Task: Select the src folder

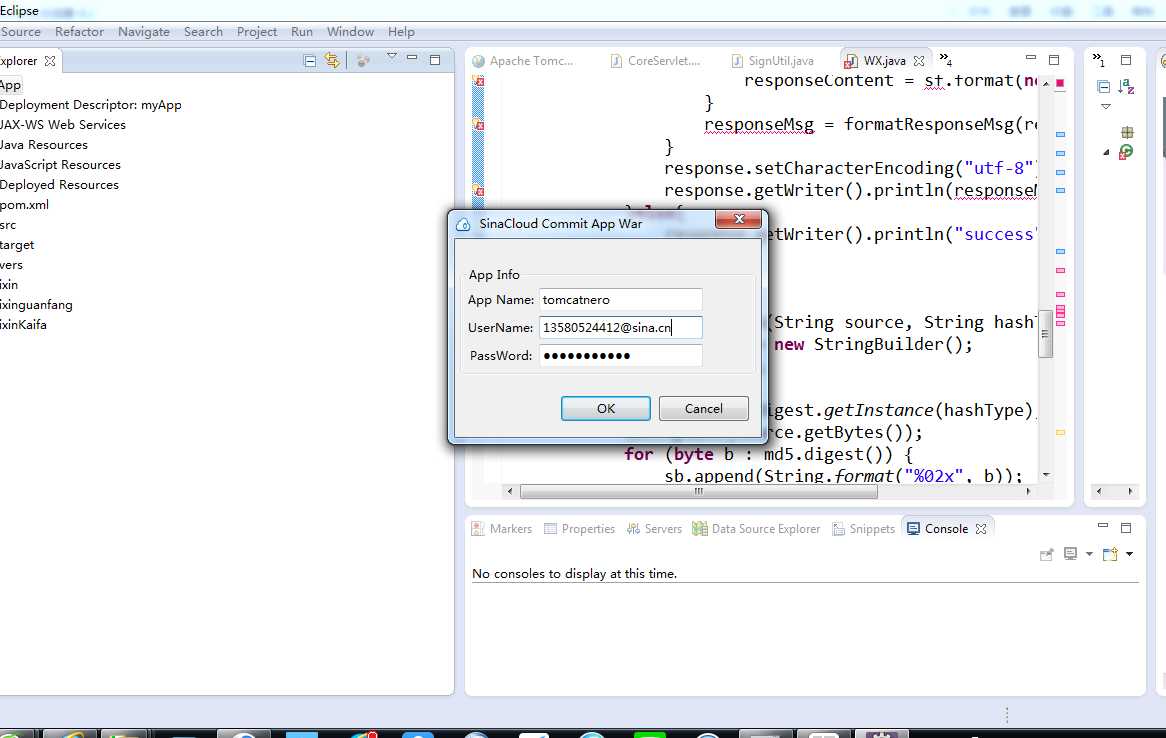Action: click(7, 225)
